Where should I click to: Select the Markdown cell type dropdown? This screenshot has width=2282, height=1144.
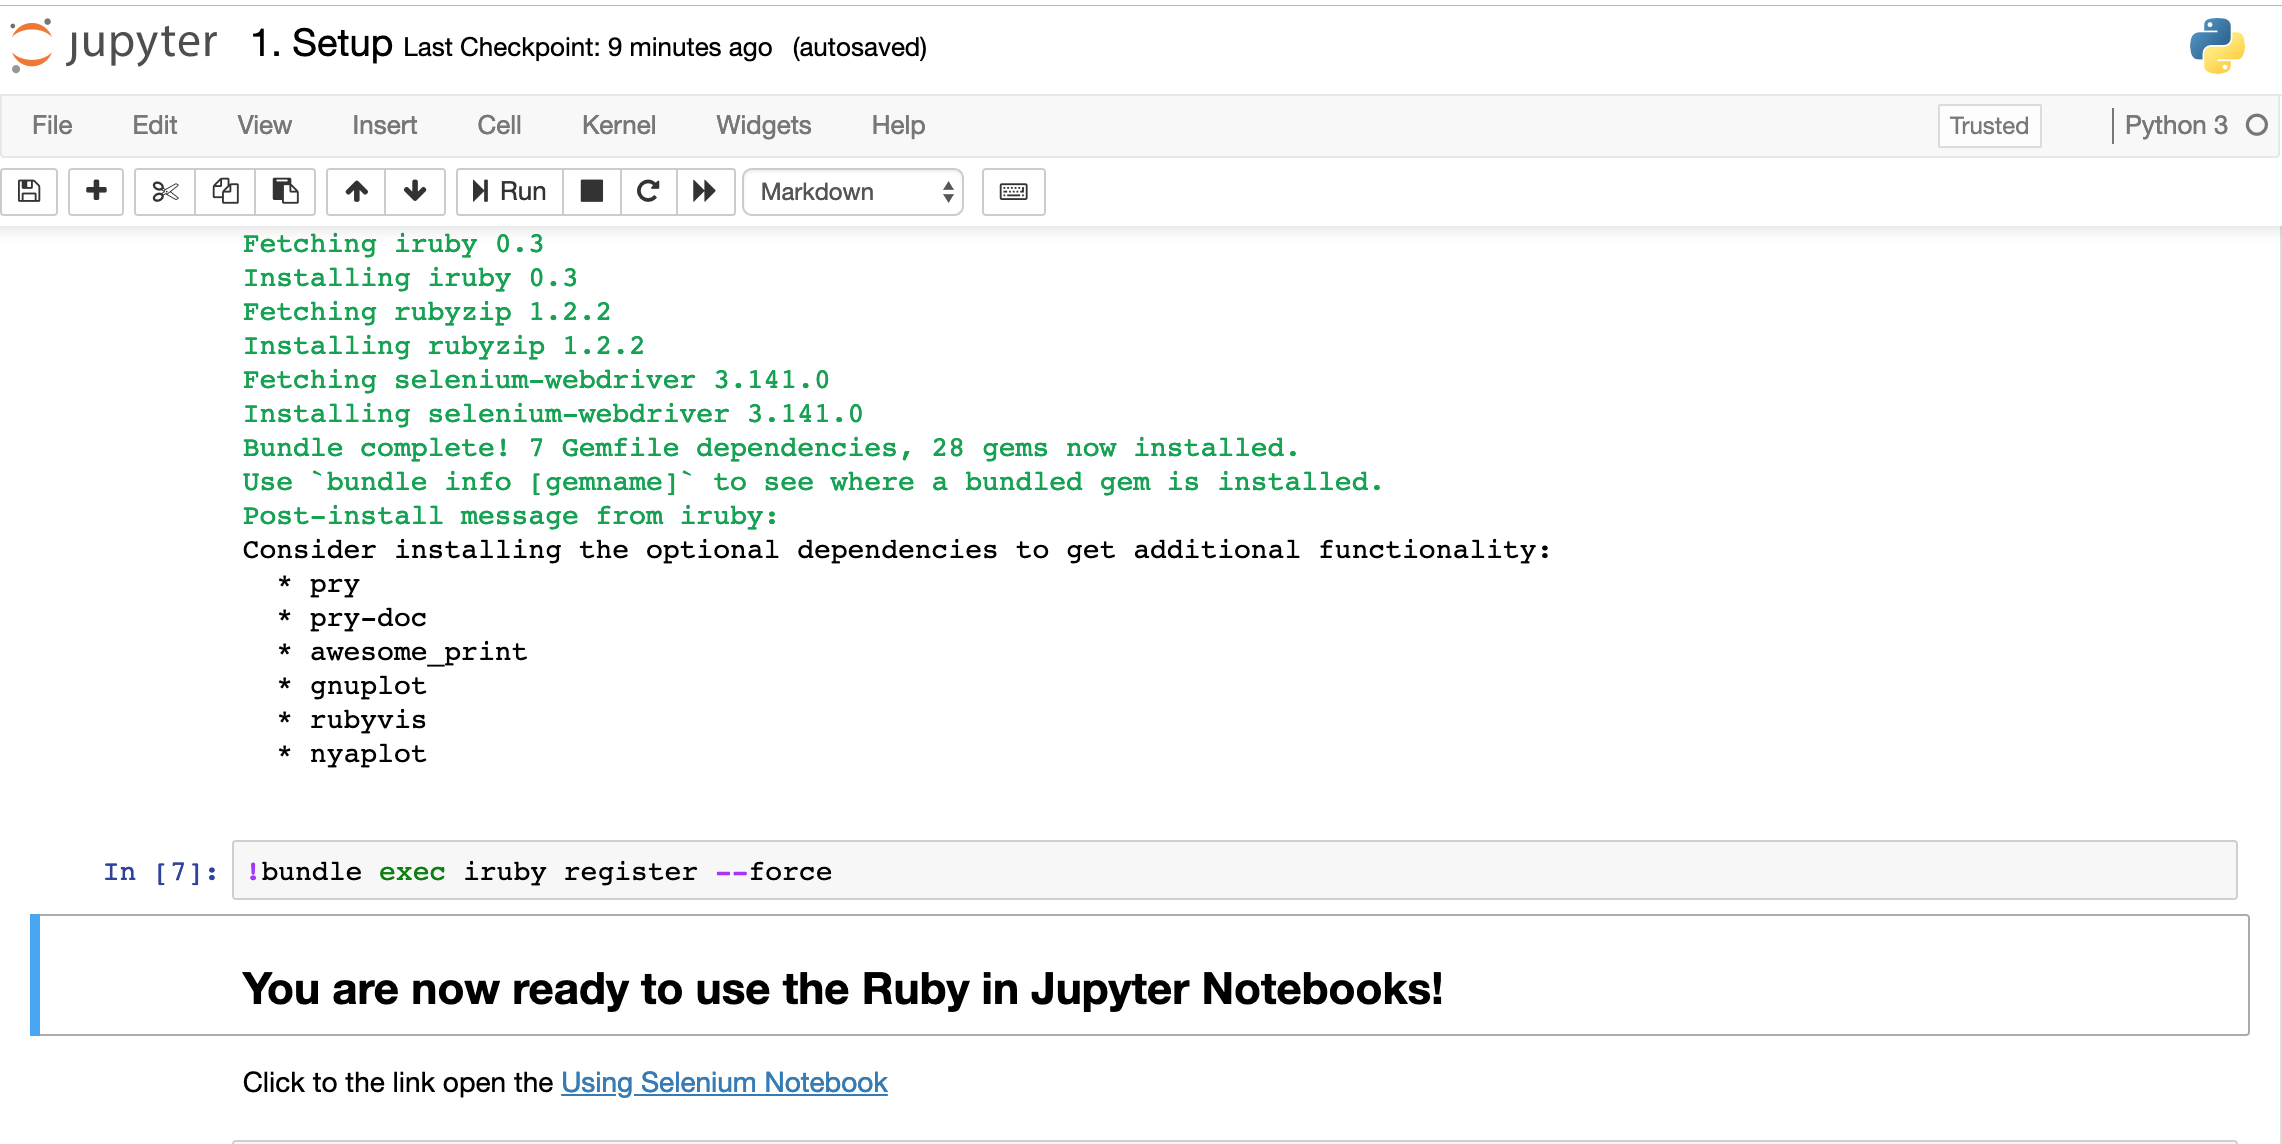pyautogui.click(x=852, y=191)
